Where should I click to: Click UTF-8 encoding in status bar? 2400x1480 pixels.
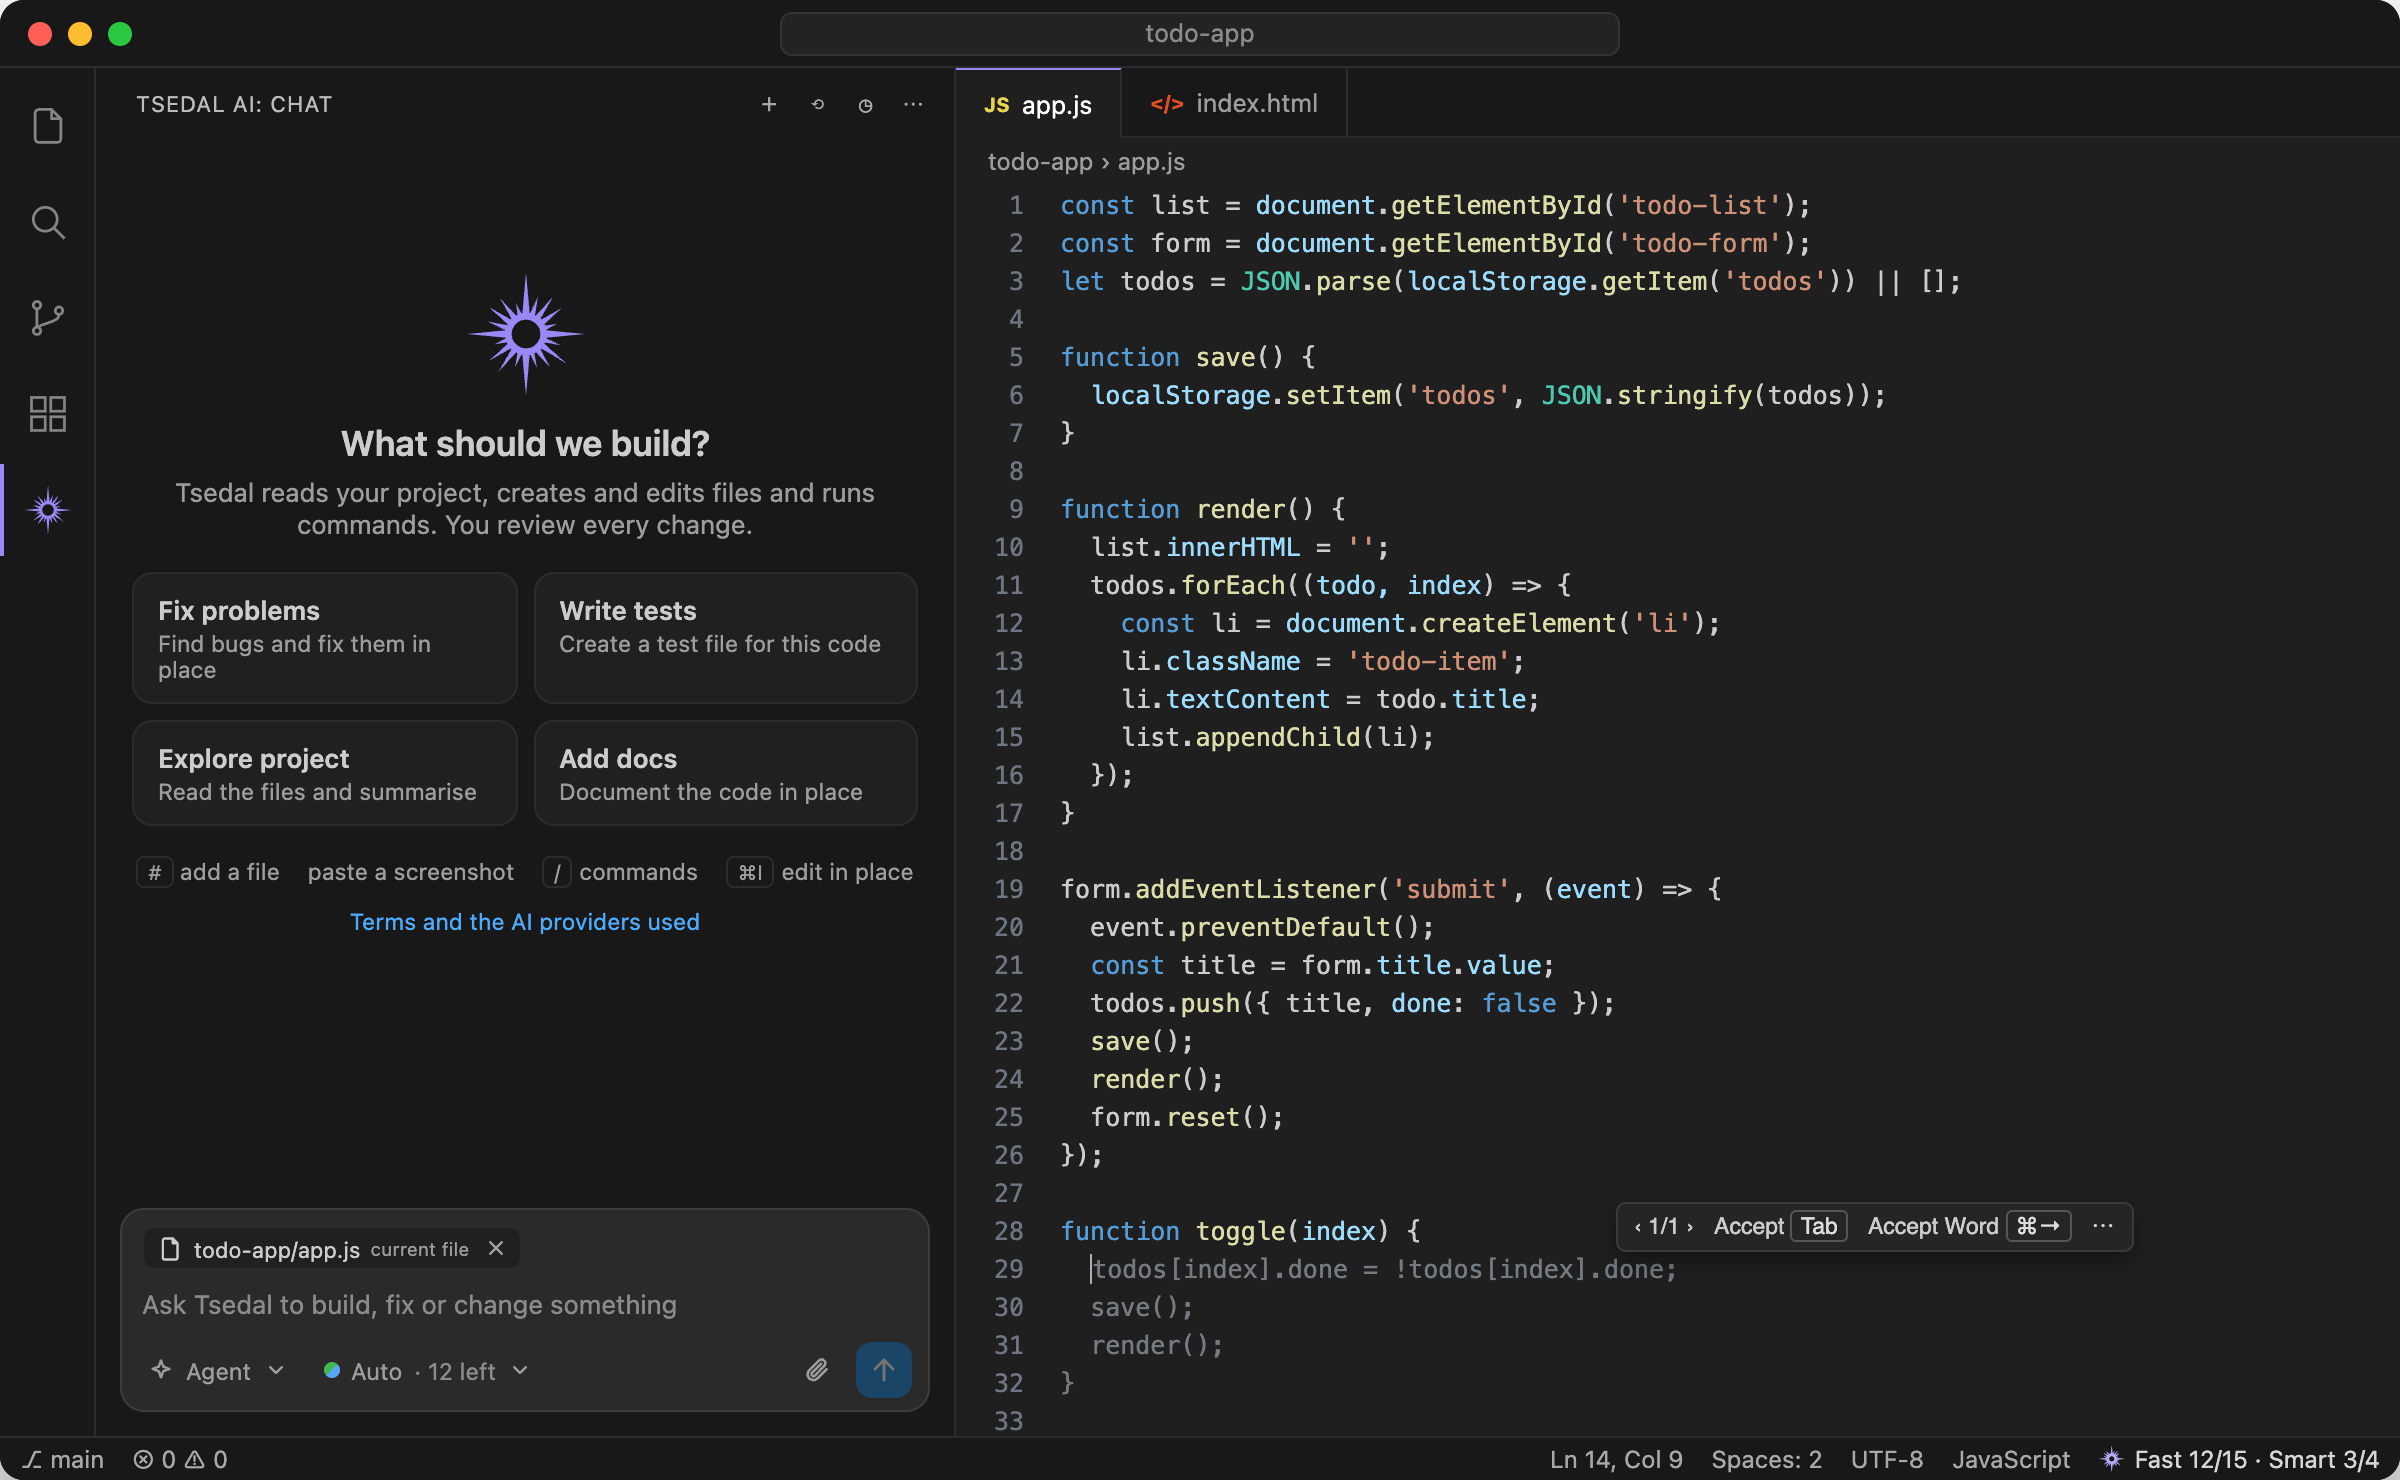(x=1886, y=1460)
